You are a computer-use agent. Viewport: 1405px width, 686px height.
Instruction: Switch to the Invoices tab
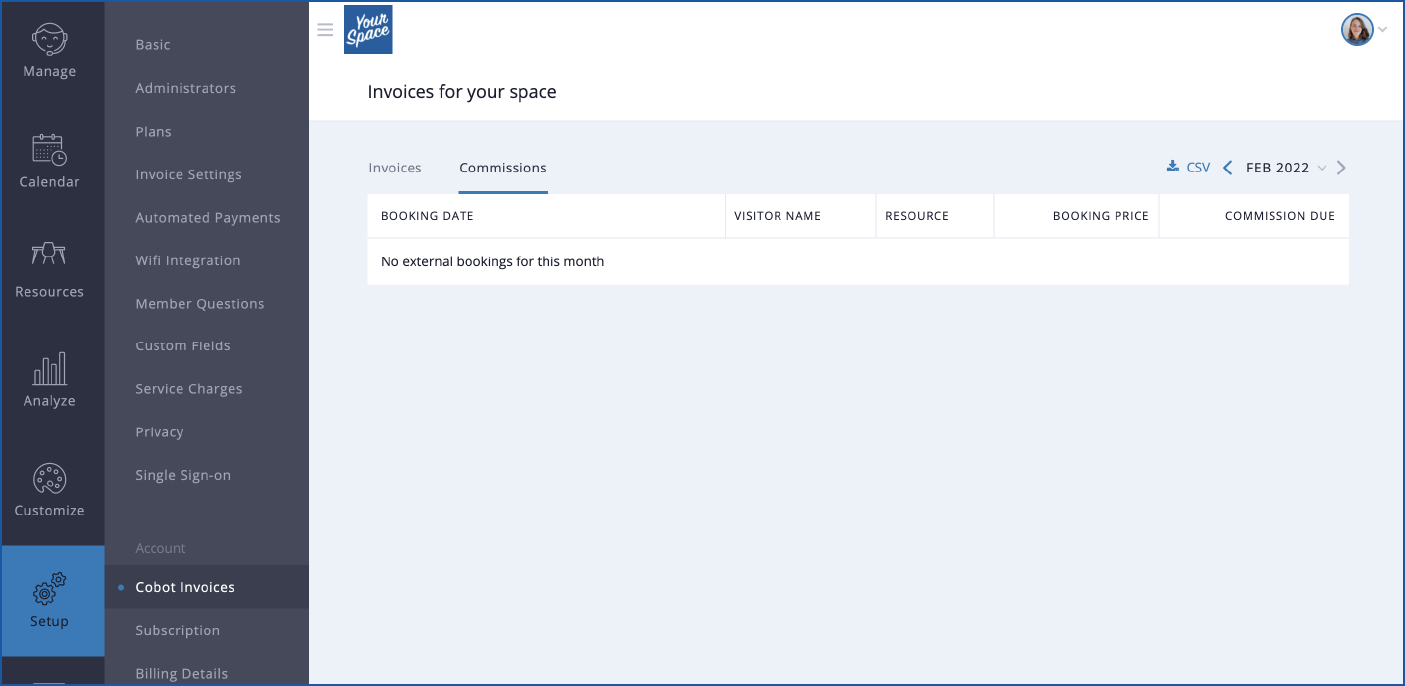tap(394, 167)
